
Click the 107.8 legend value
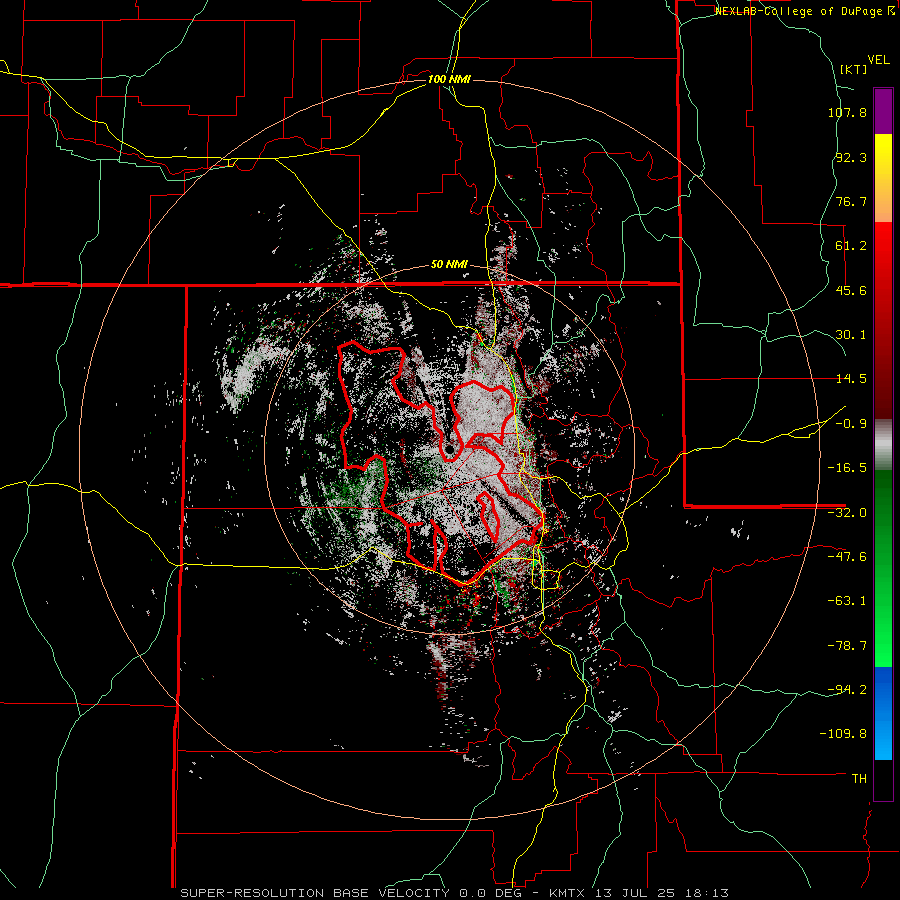point(847,112)
